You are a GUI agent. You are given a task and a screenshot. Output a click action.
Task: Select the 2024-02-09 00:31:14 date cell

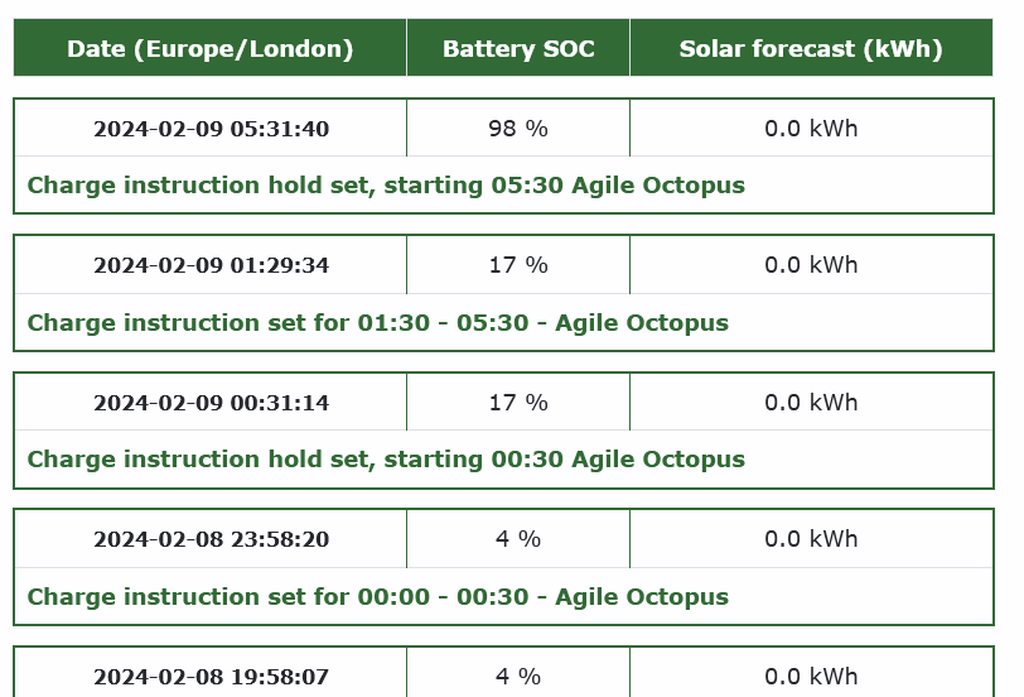pos(211,403)
